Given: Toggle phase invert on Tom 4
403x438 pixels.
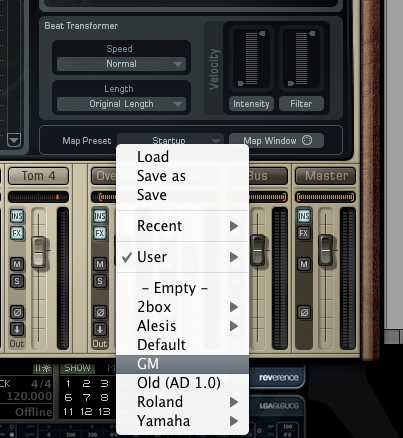Looking at the screenshot, I should click(17, 313).
